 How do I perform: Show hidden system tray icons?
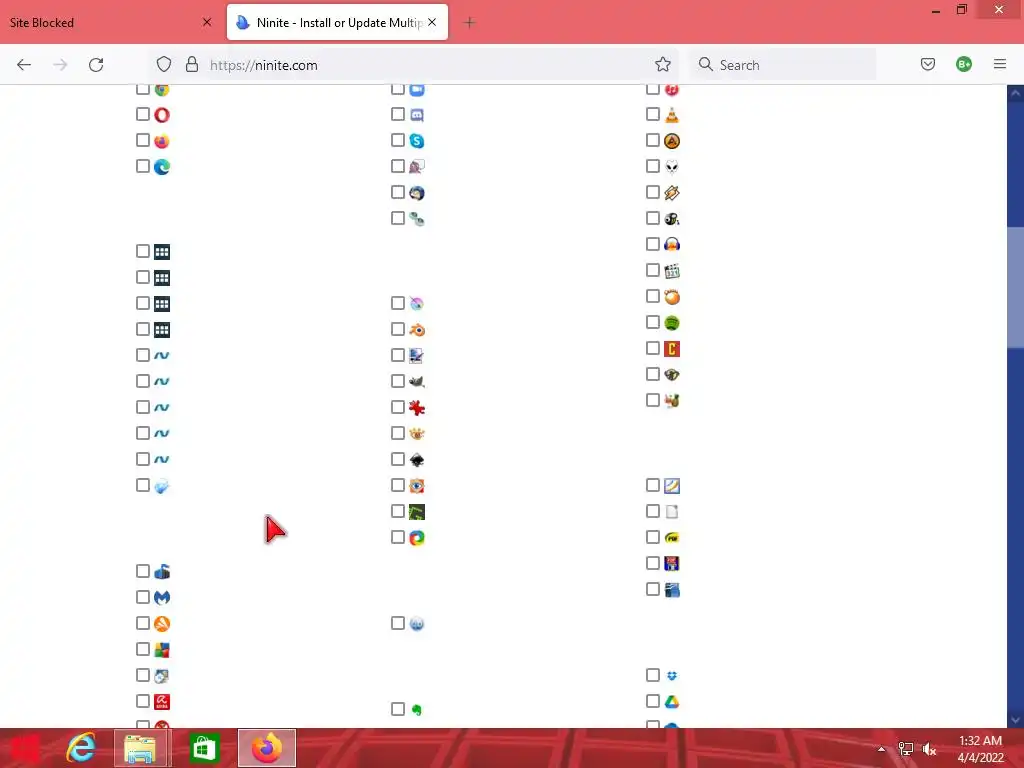(882, 749)
